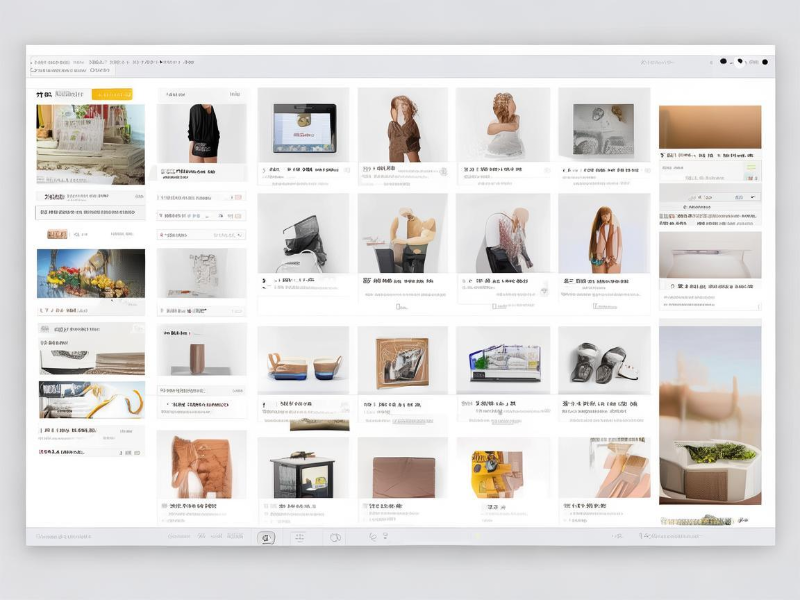
Task: Open the tablet screen product thumbnail
Action: point(304,128)
